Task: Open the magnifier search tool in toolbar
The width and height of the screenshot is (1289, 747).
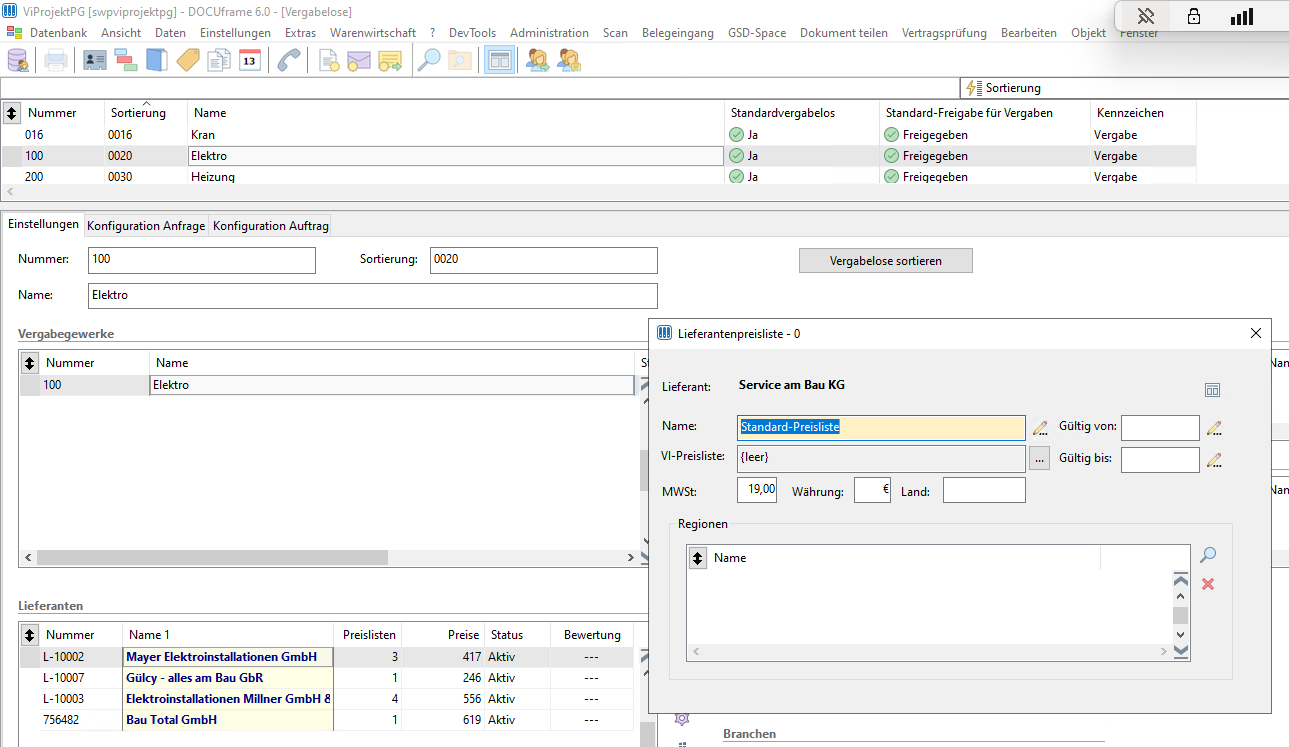Action: (x=429, y=60)
